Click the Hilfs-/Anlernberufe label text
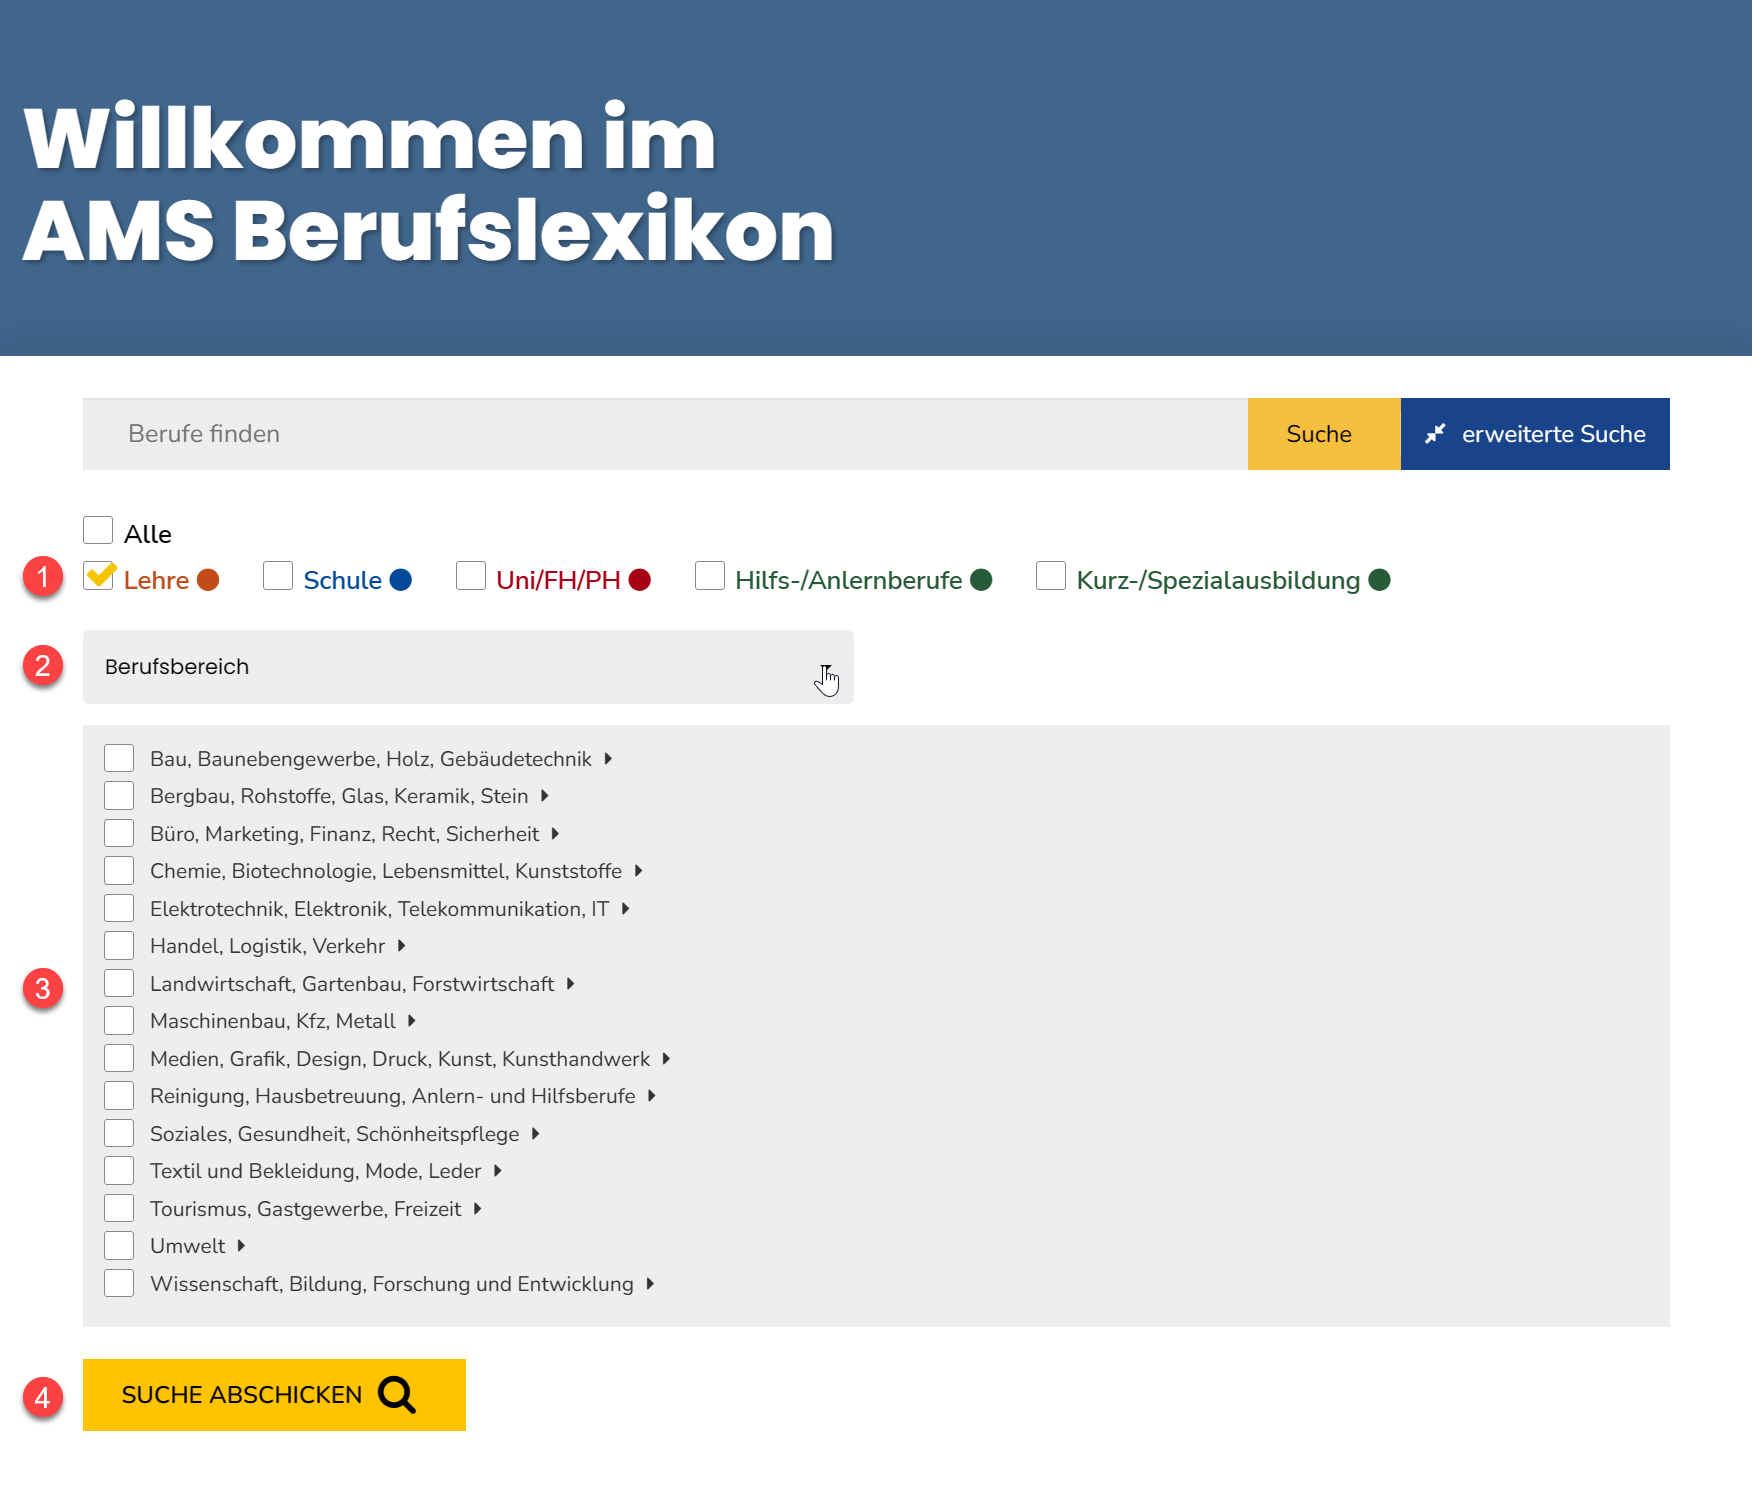This screenshot has width=1752, height=1488. tap(848, 580)
